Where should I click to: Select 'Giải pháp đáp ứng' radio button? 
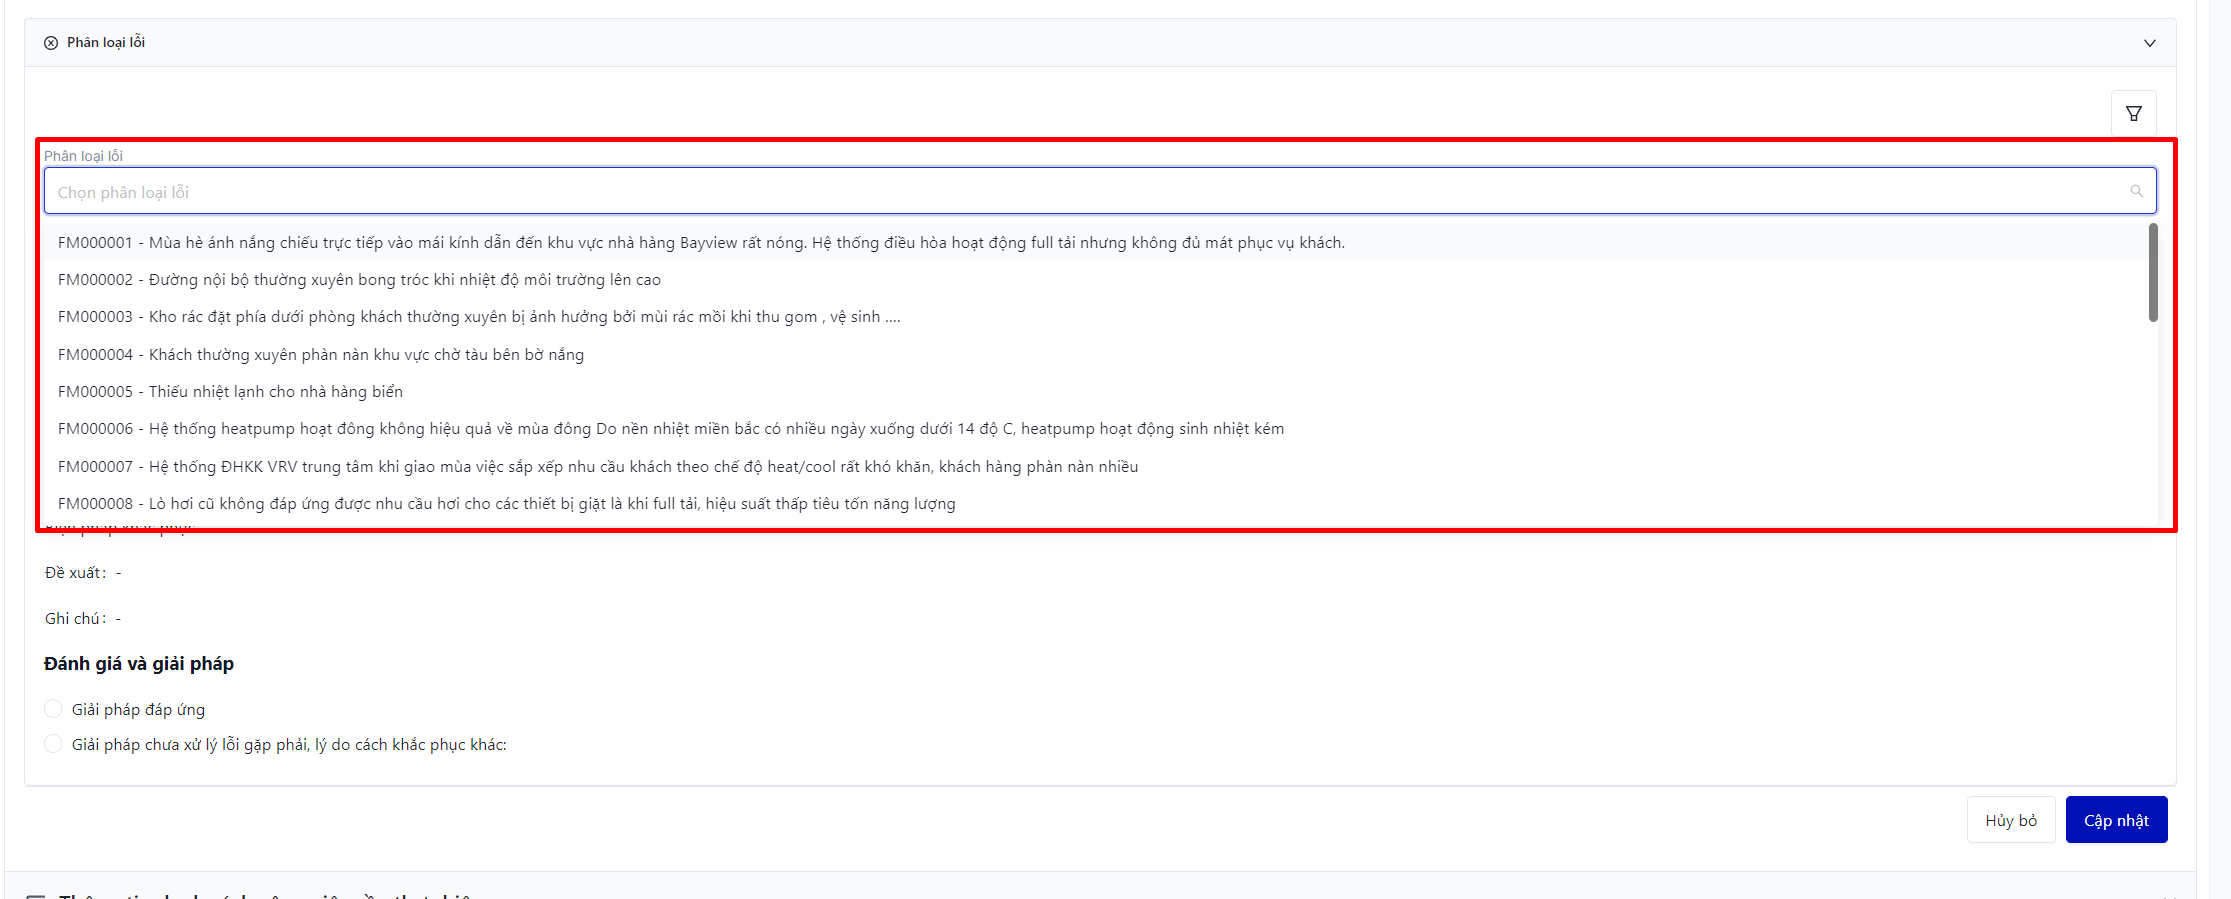54,709
